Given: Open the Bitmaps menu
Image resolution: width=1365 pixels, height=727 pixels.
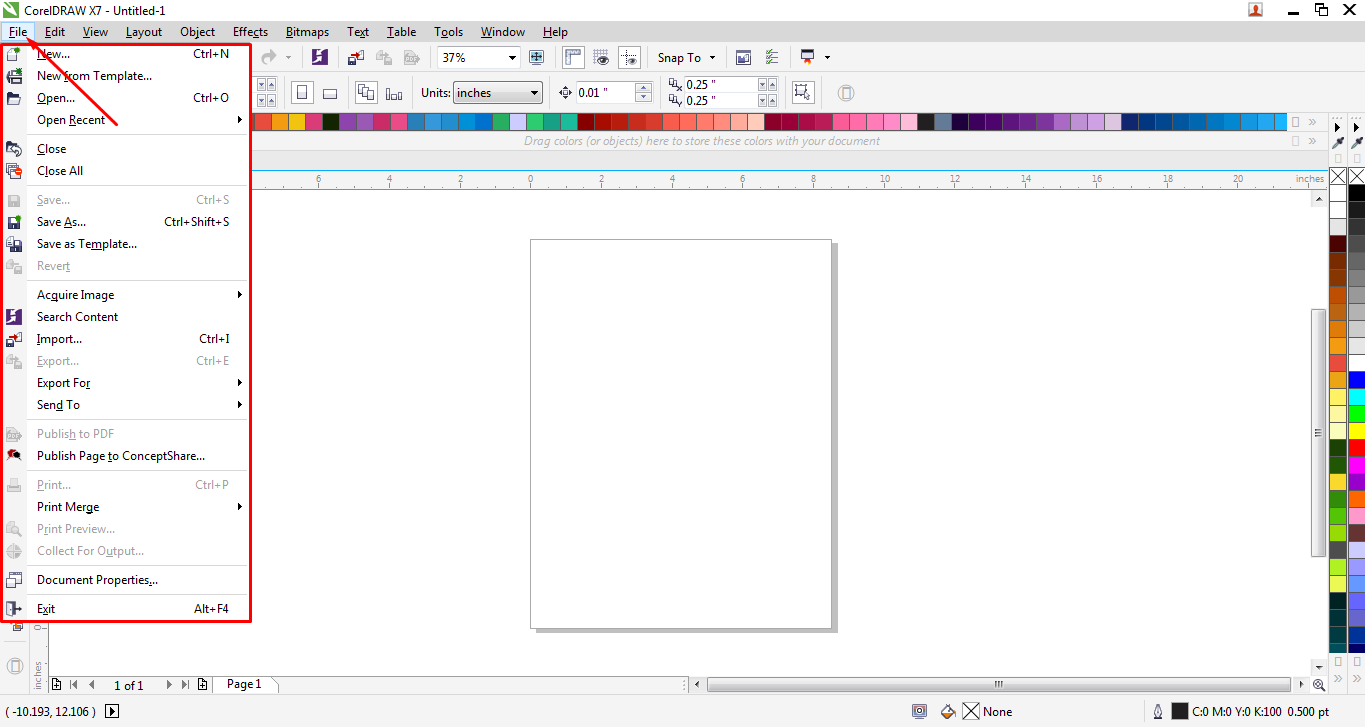Looking at the screenshot, I should (x=307, y=31).
